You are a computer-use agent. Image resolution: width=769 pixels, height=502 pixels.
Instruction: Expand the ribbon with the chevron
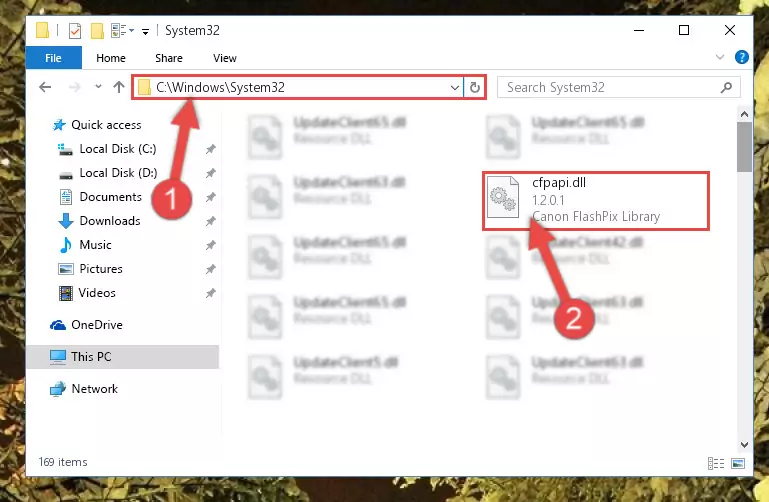click(719, 57)
